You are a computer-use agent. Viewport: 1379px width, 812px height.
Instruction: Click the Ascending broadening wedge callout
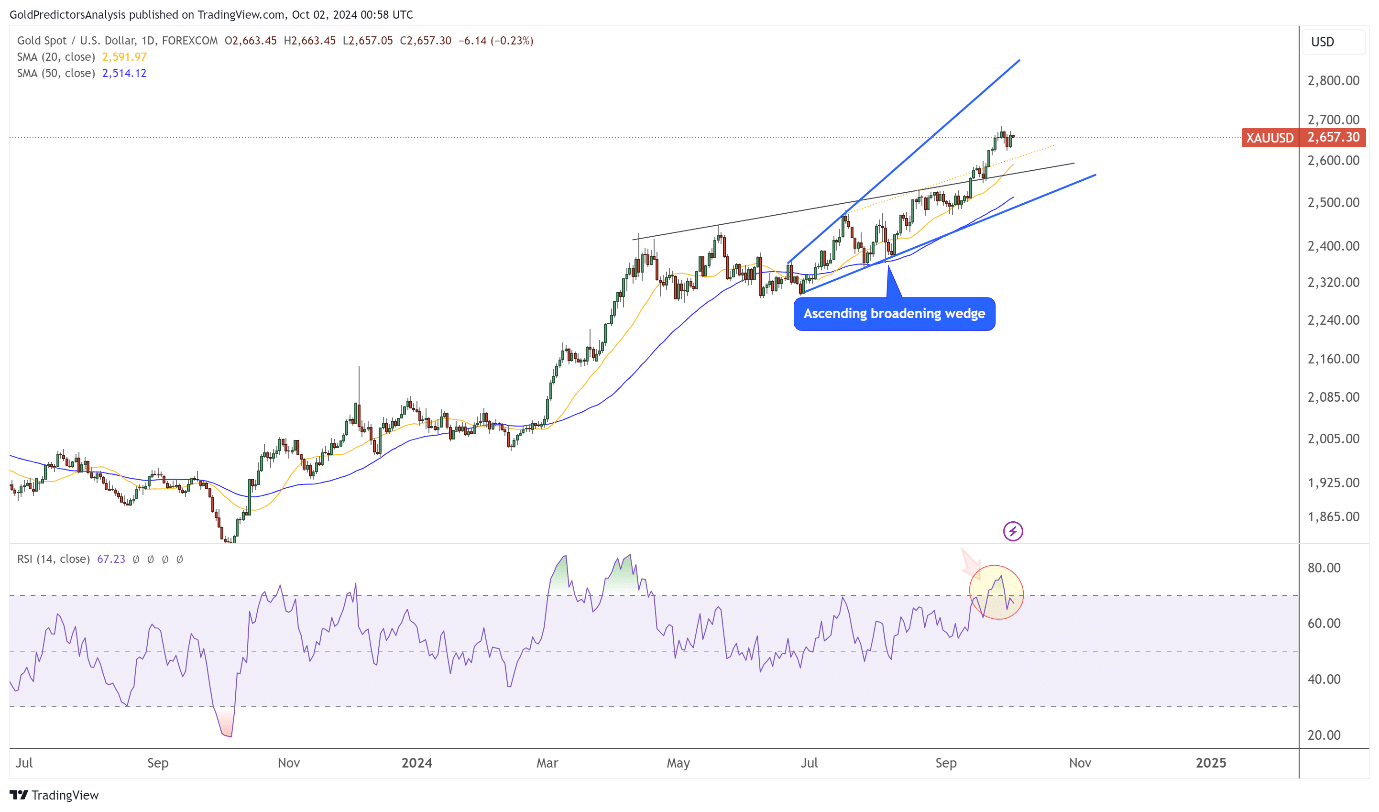tap(895, 314)
